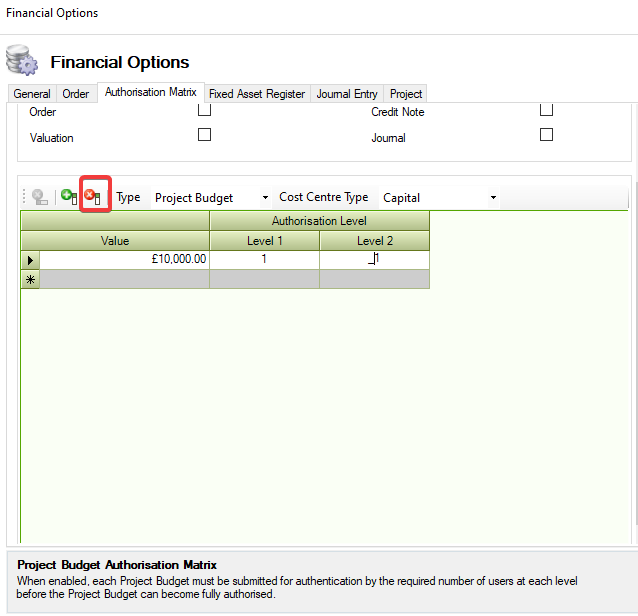Click the greyed-out user icon in the toolbar

click(40, 197)
